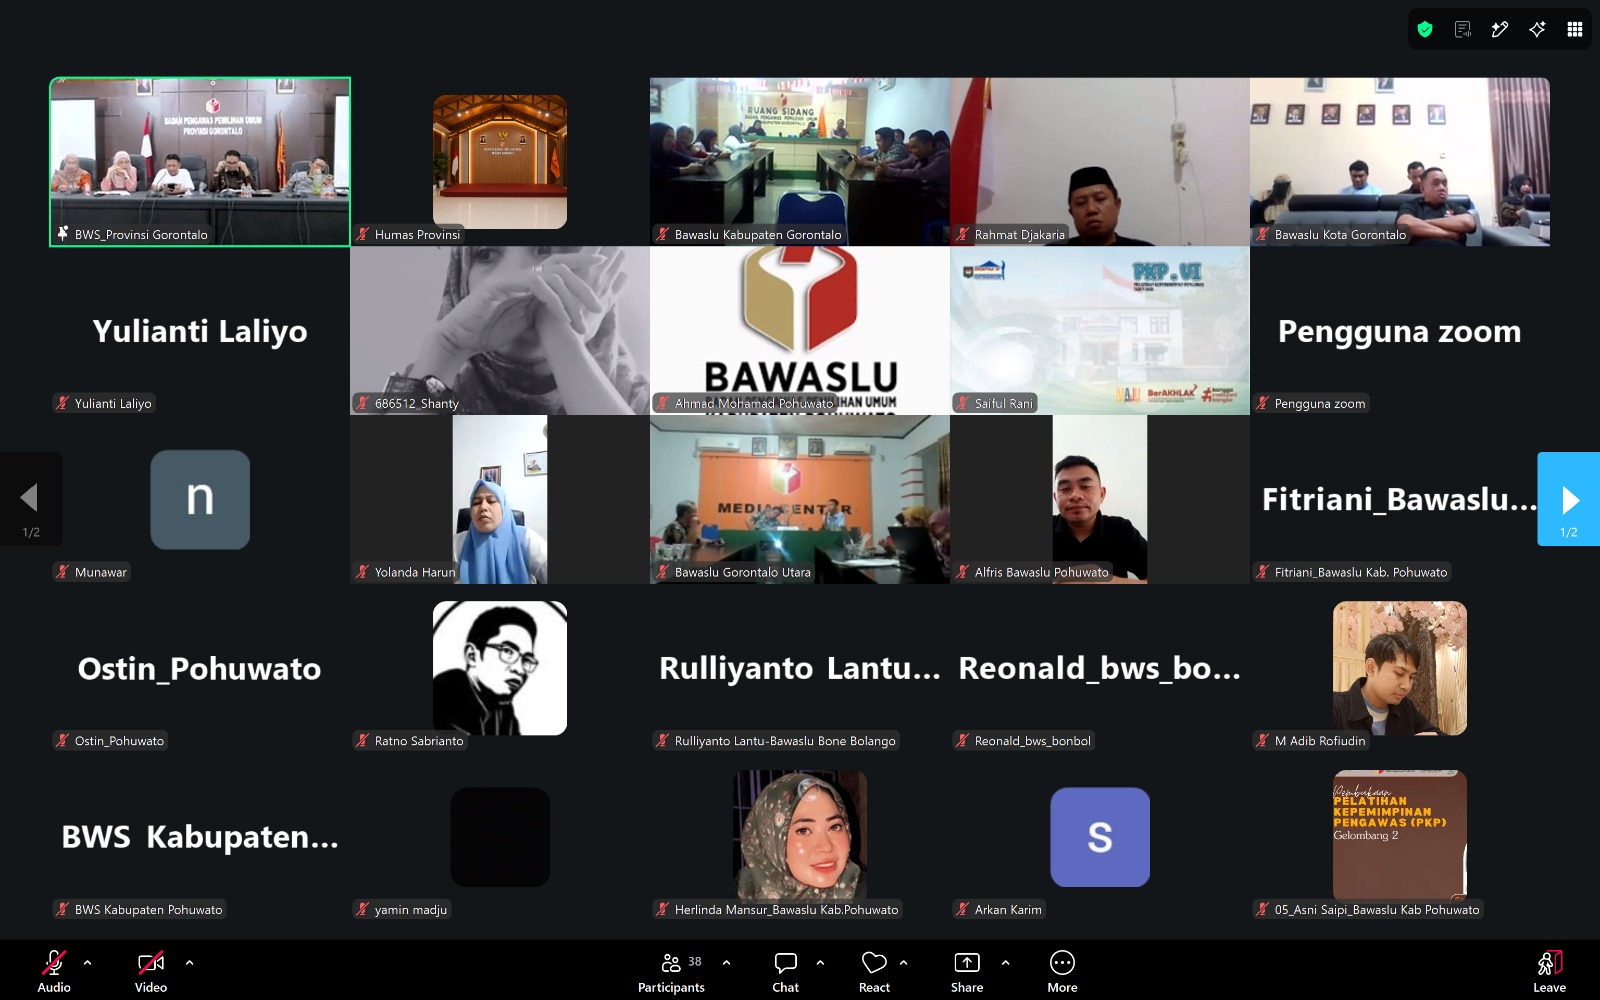Screen dimensions: 1600x1000
Task: Click the Rahmat Djakaria video tile
Action: pyautogui.click(x=1100, y=162)
